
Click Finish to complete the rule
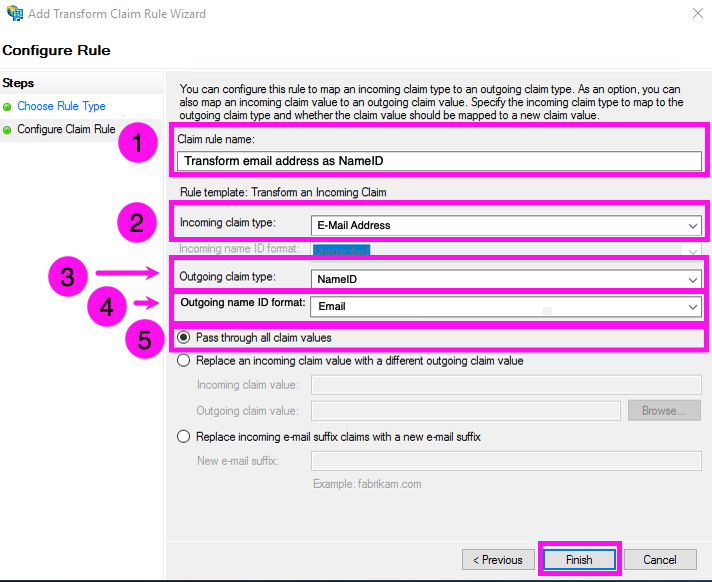tap(579, 560)
